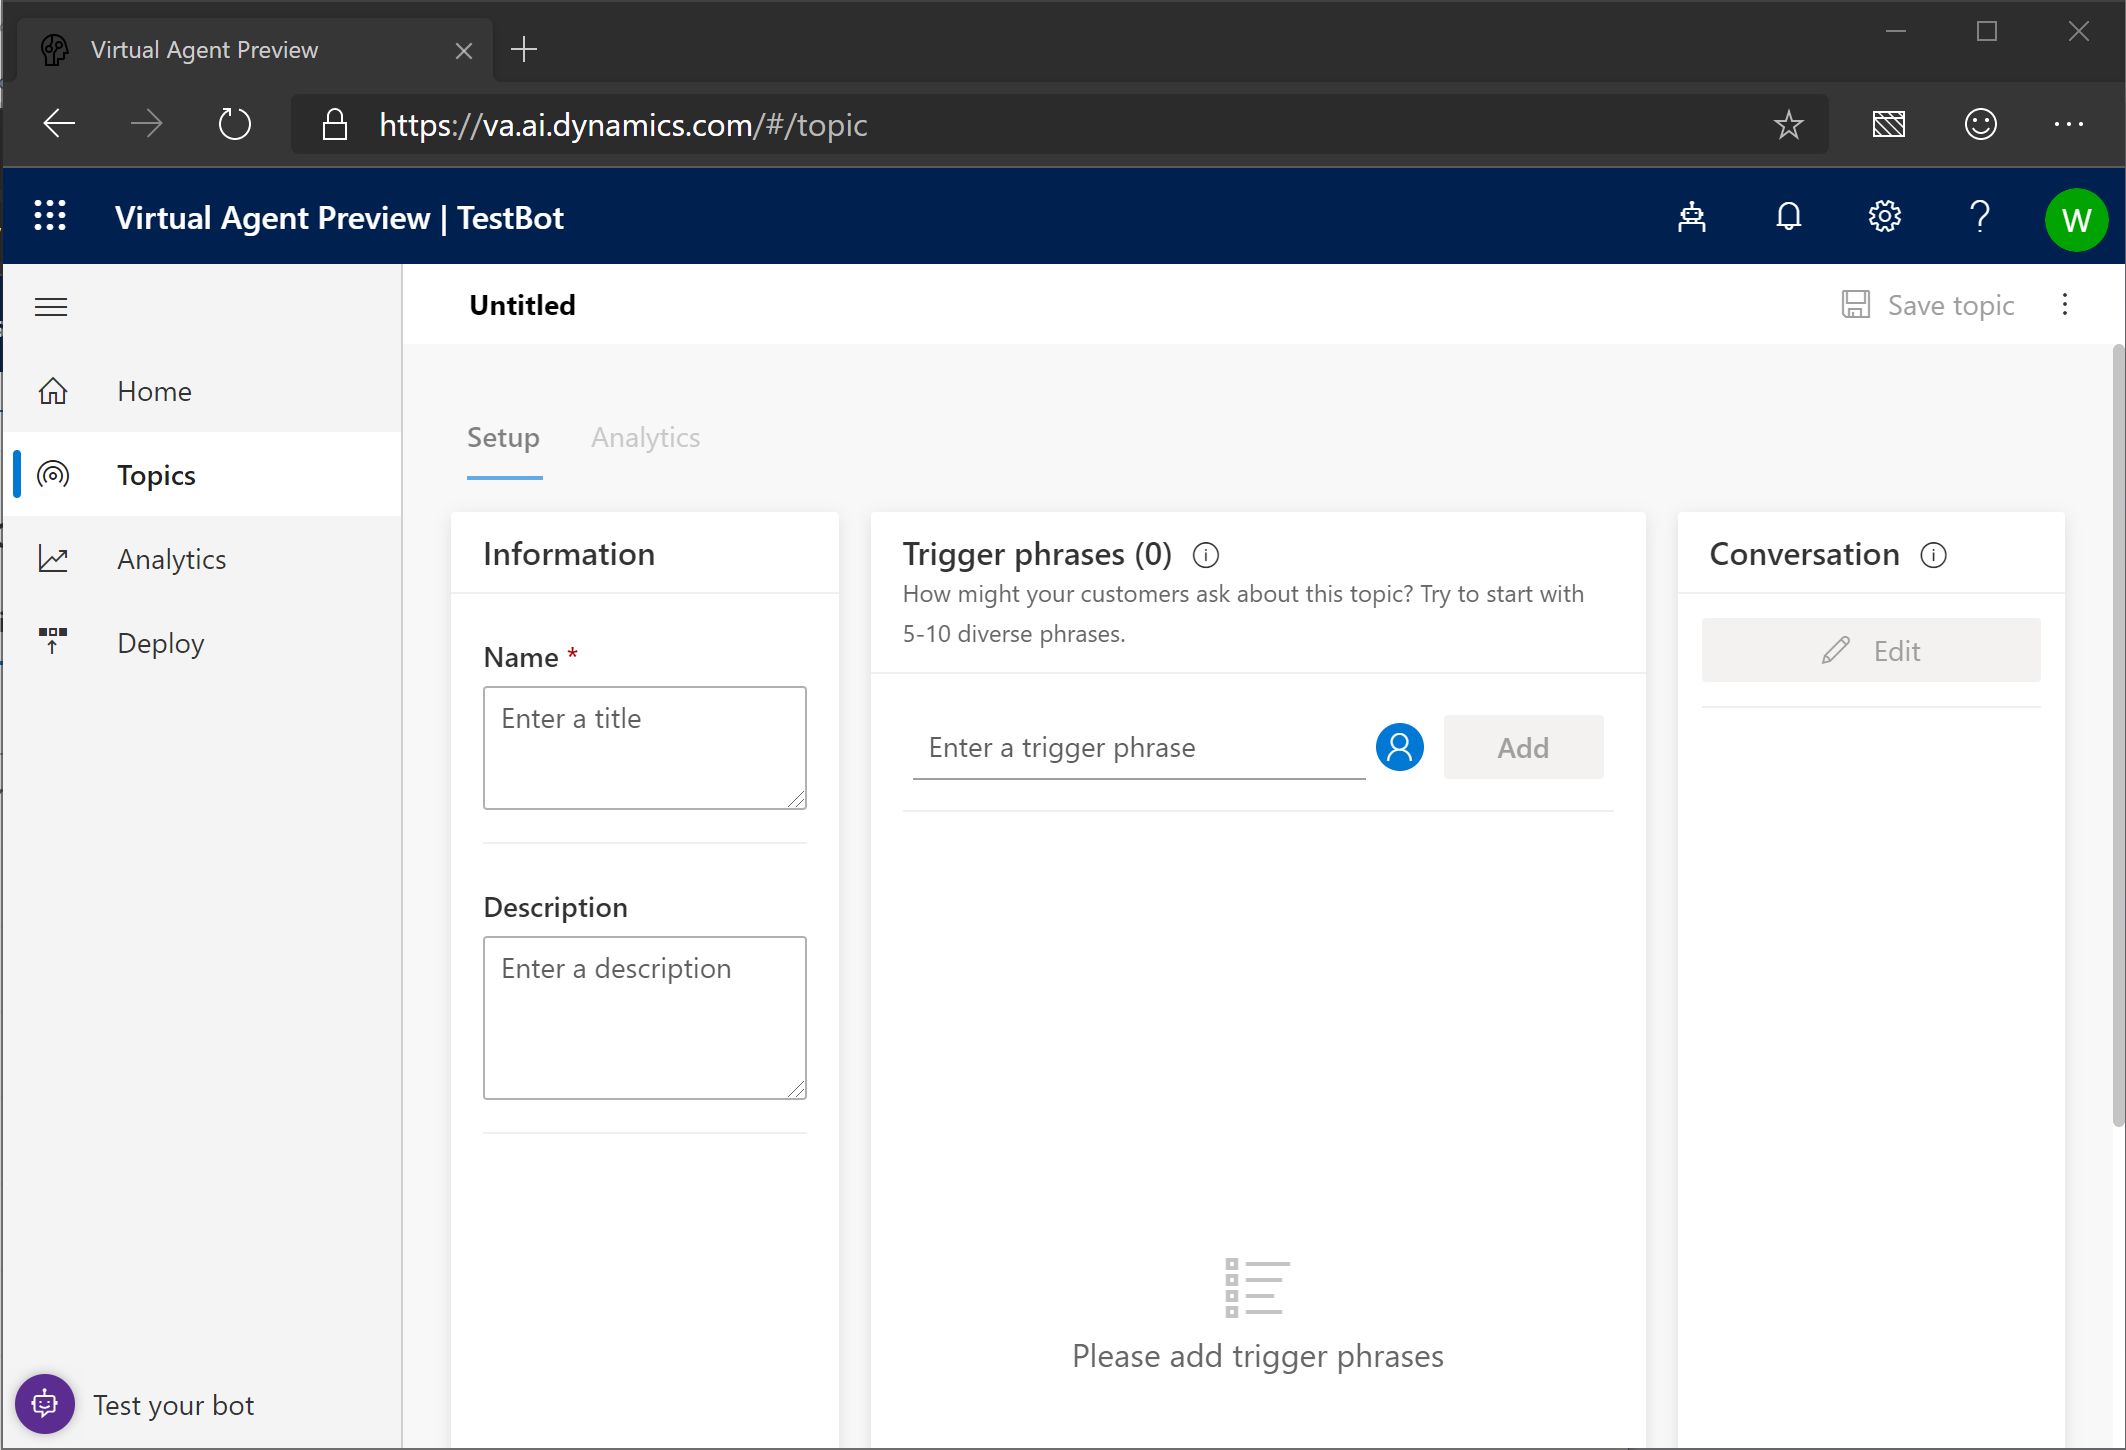Go to Deploy in the sidebar

pyautogui.click(x=160, y=643)
